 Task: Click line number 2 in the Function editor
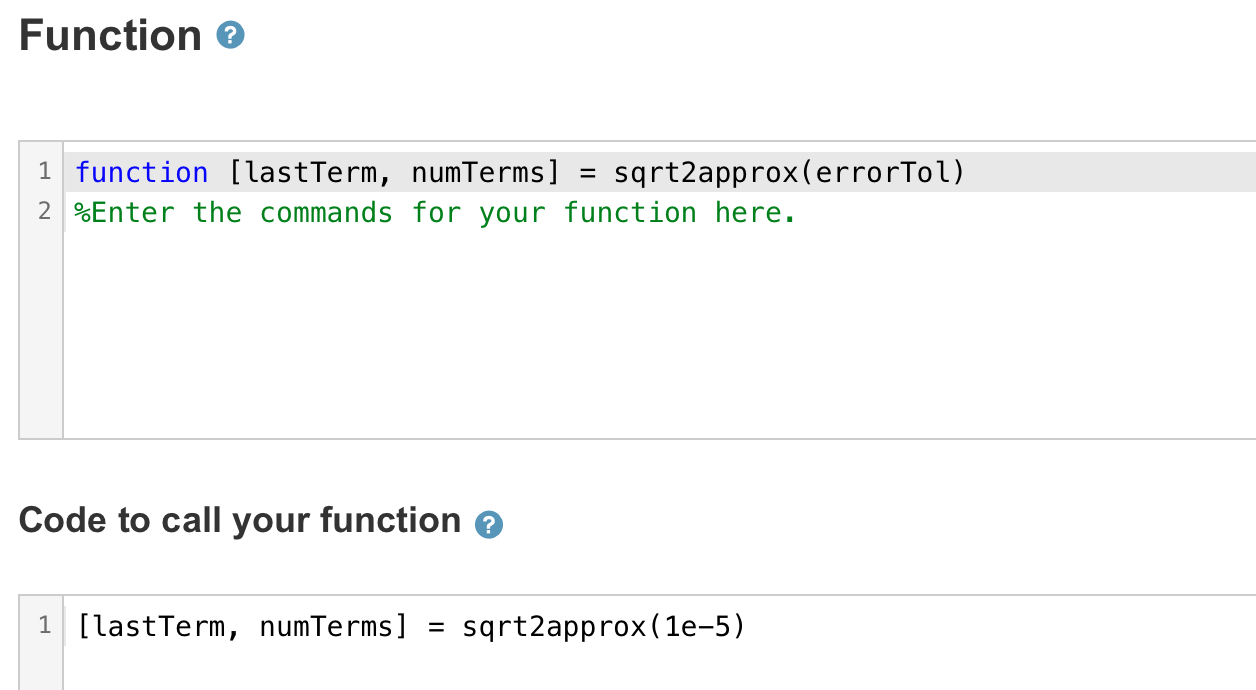point(44,211)
